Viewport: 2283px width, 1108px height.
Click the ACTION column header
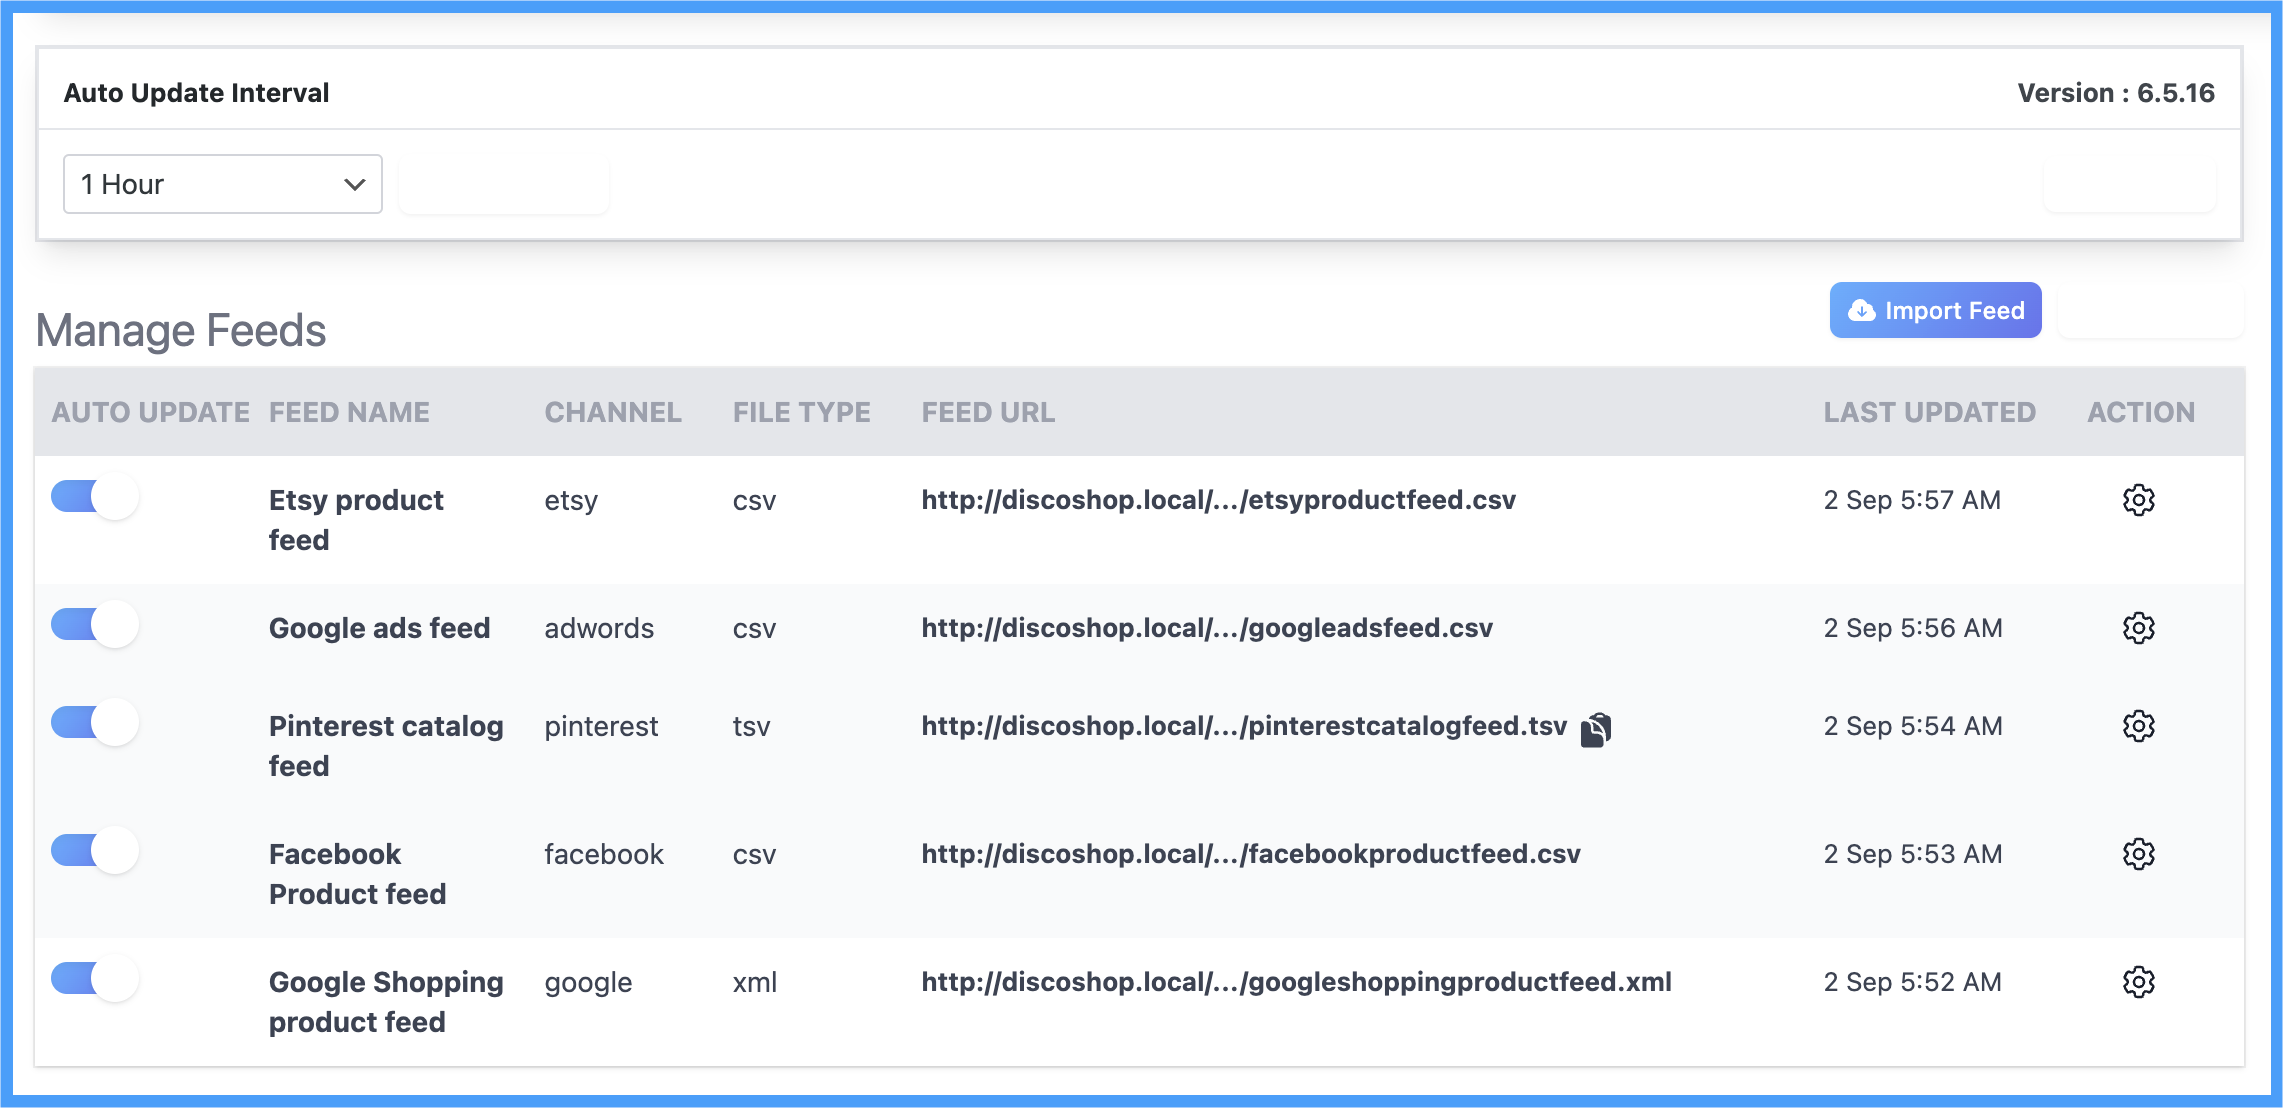pos(2141,412)
